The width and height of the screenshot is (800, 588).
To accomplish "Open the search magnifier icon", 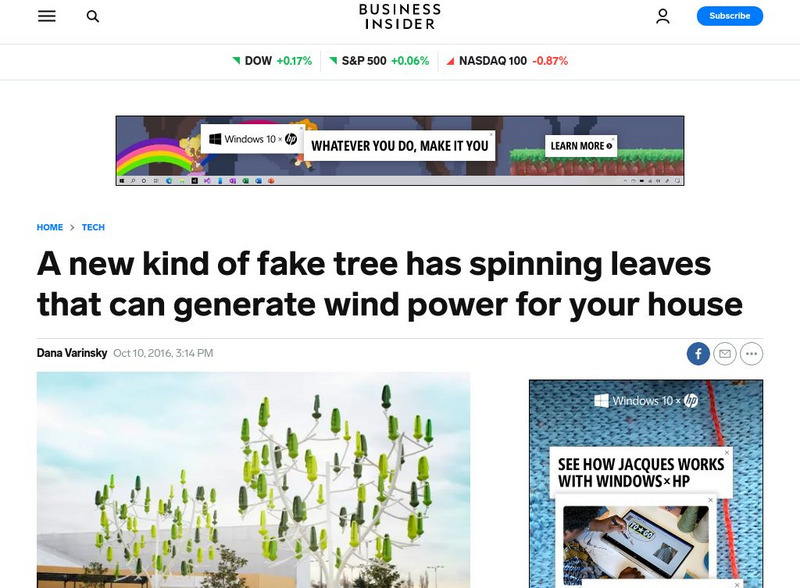I will click(92, 16).
